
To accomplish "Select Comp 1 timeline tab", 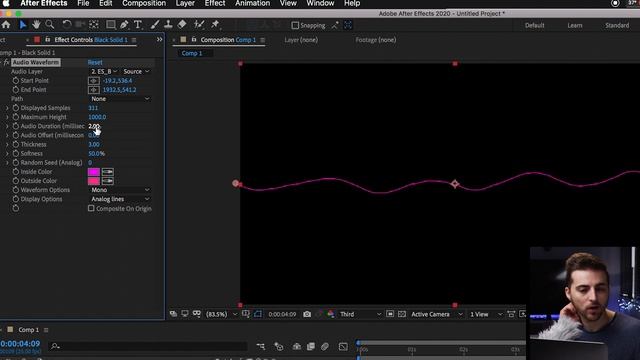I will pos(29,330).
